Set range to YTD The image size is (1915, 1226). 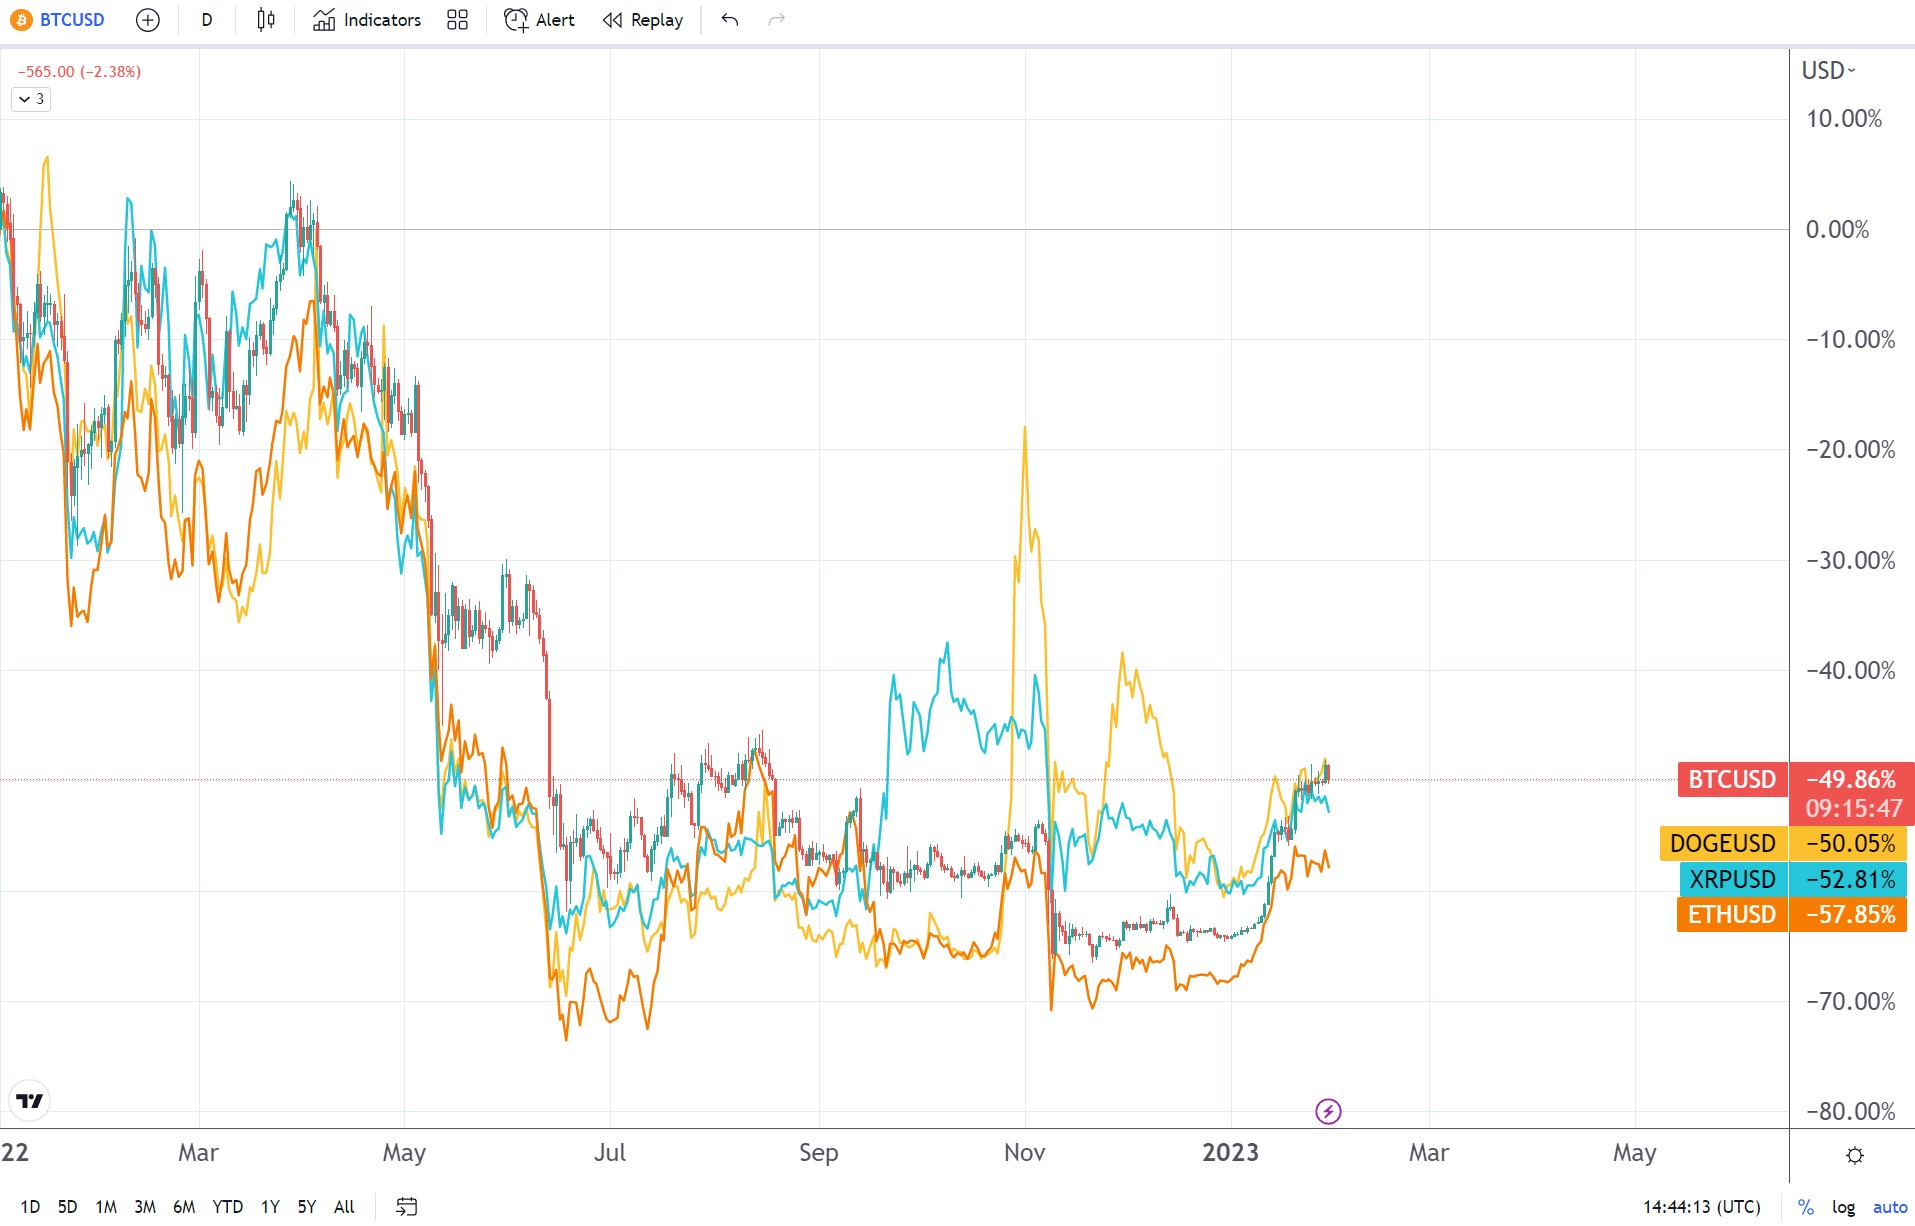coord(227,1207)
